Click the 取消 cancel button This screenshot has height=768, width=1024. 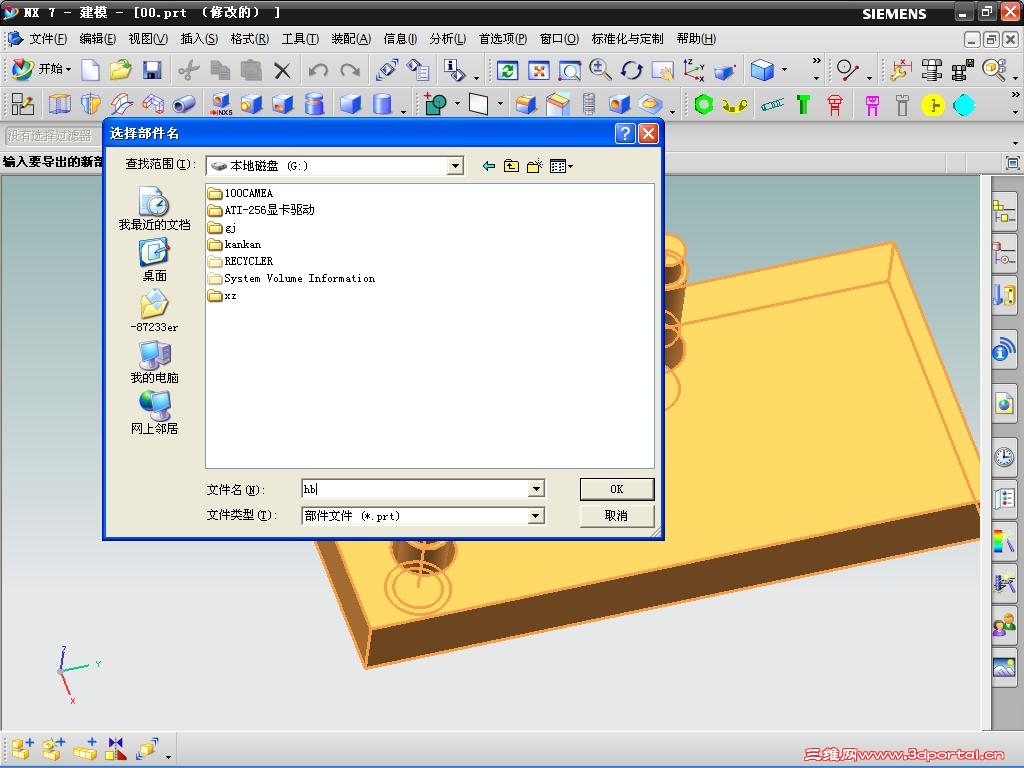616,516
